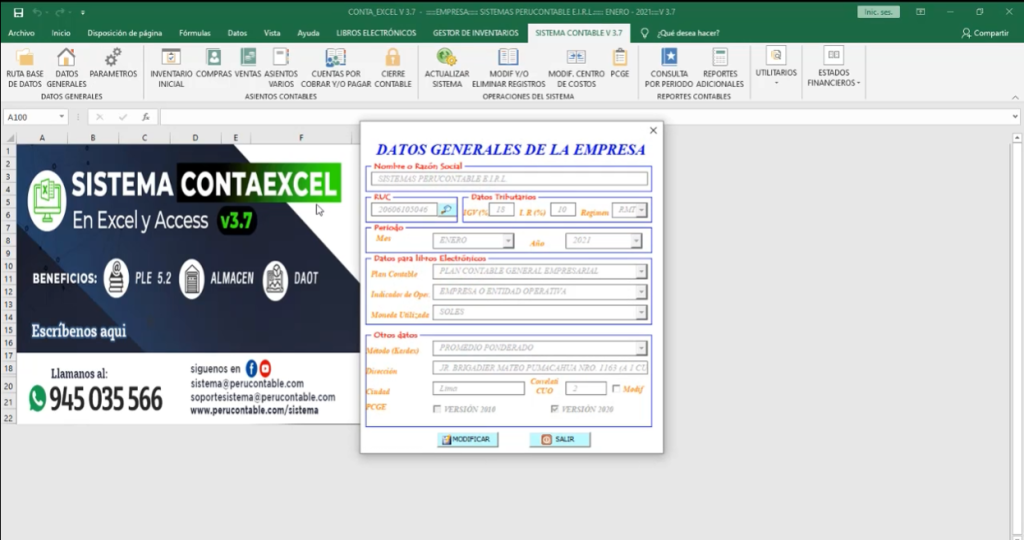
Task: Click the Inic. ses. button
Action: pyautogui.click(x=878, y=12)
